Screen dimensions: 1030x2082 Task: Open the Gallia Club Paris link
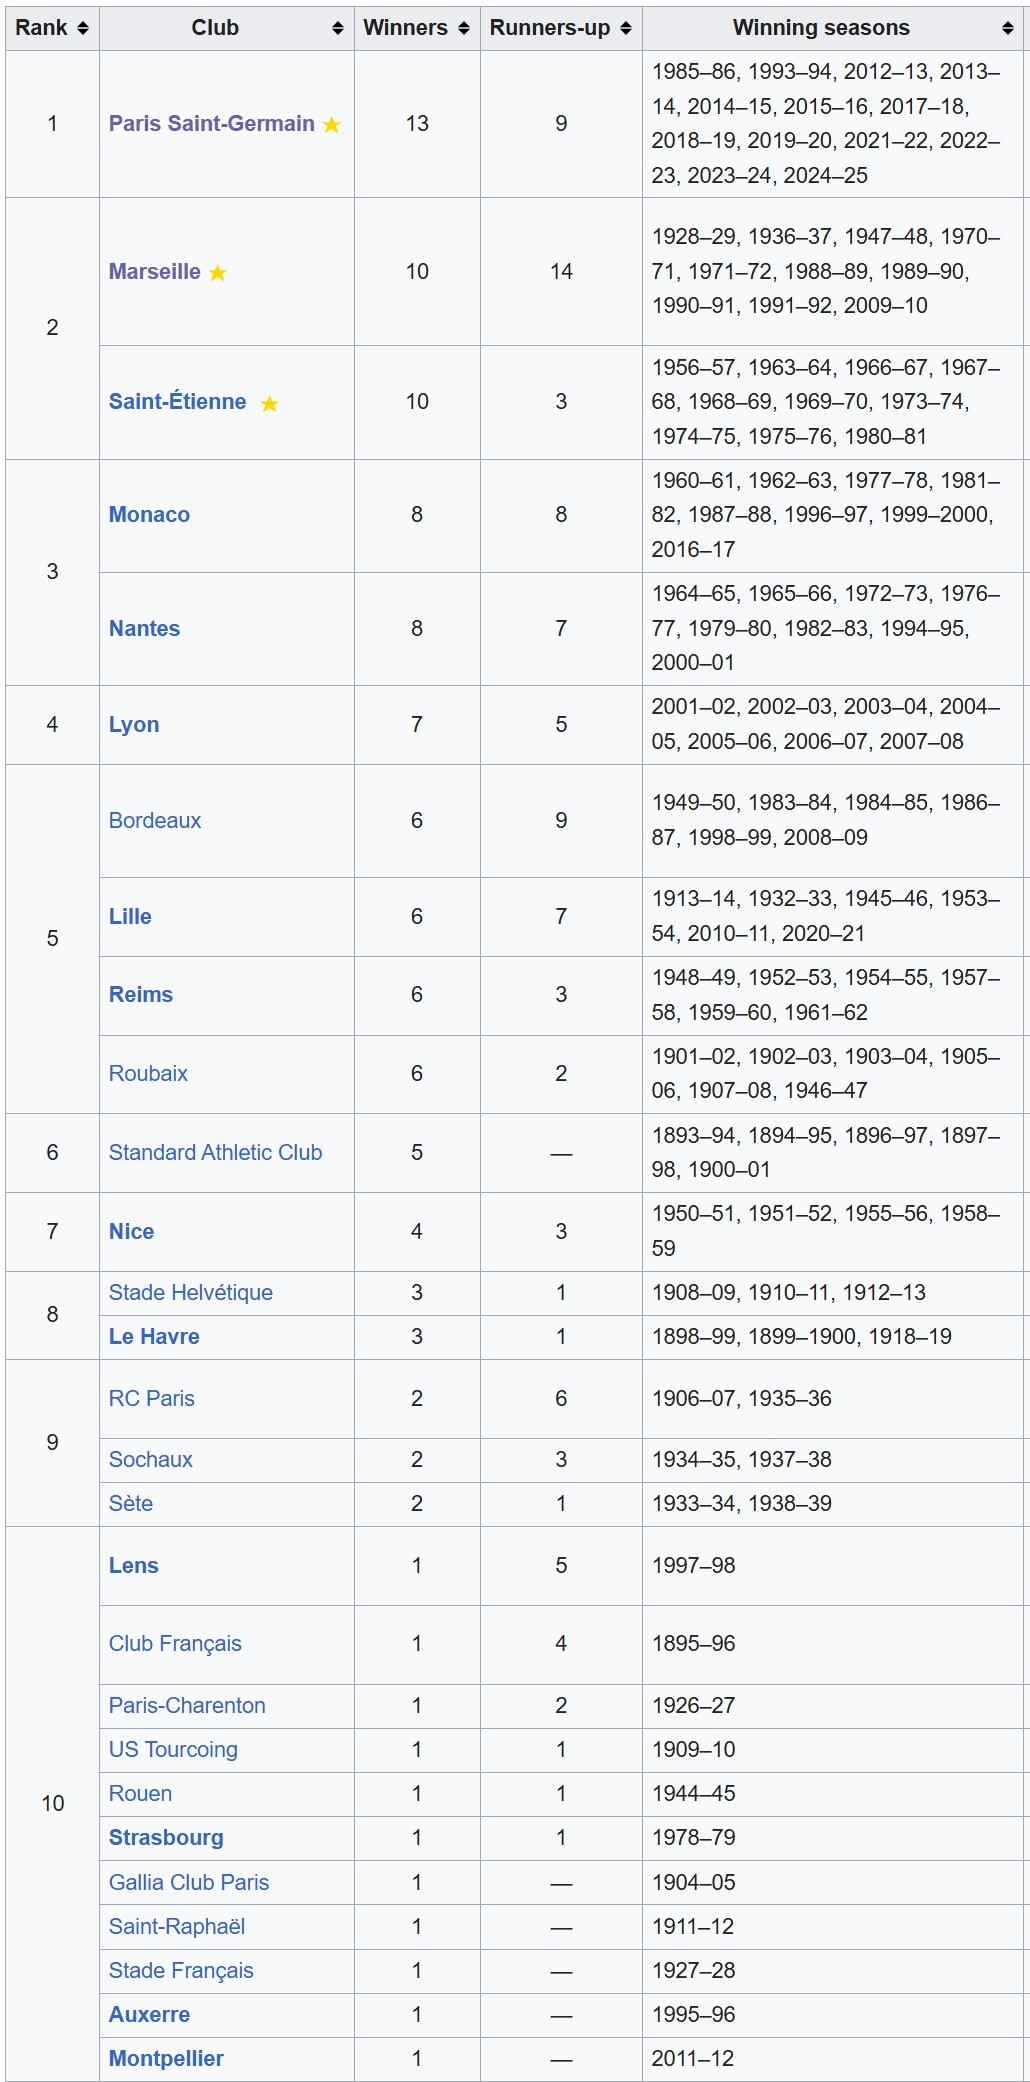189,1883
